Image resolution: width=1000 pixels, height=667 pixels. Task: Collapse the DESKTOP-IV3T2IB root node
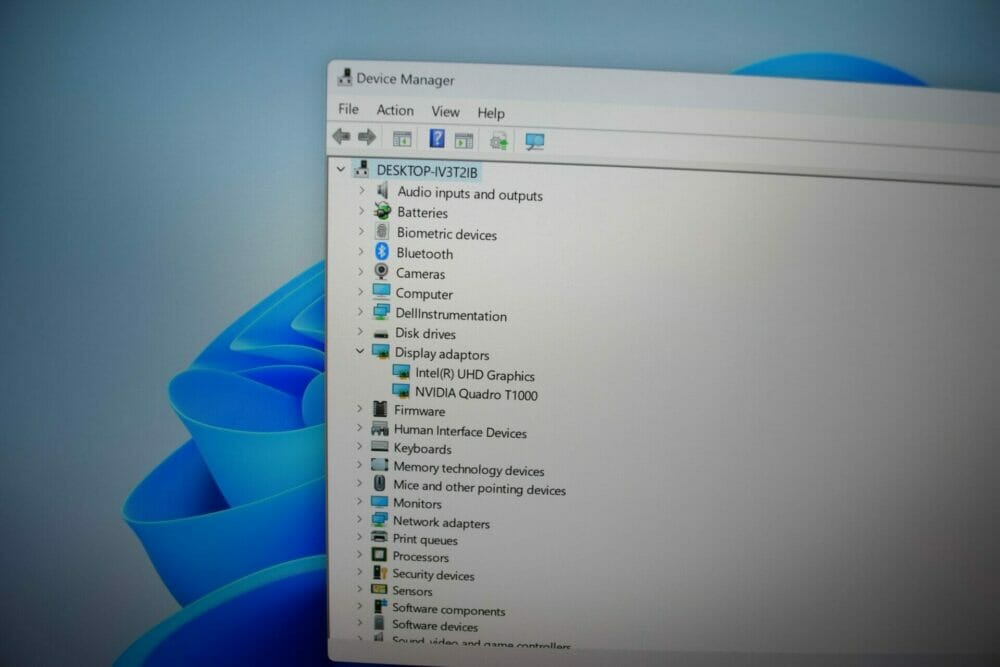pos(341,170)
